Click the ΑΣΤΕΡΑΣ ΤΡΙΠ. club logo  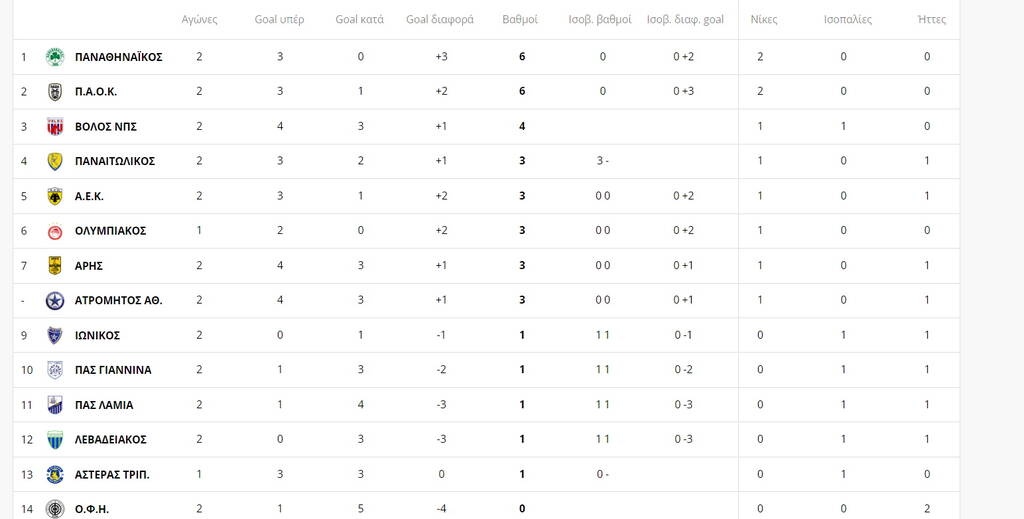[55, 474]
